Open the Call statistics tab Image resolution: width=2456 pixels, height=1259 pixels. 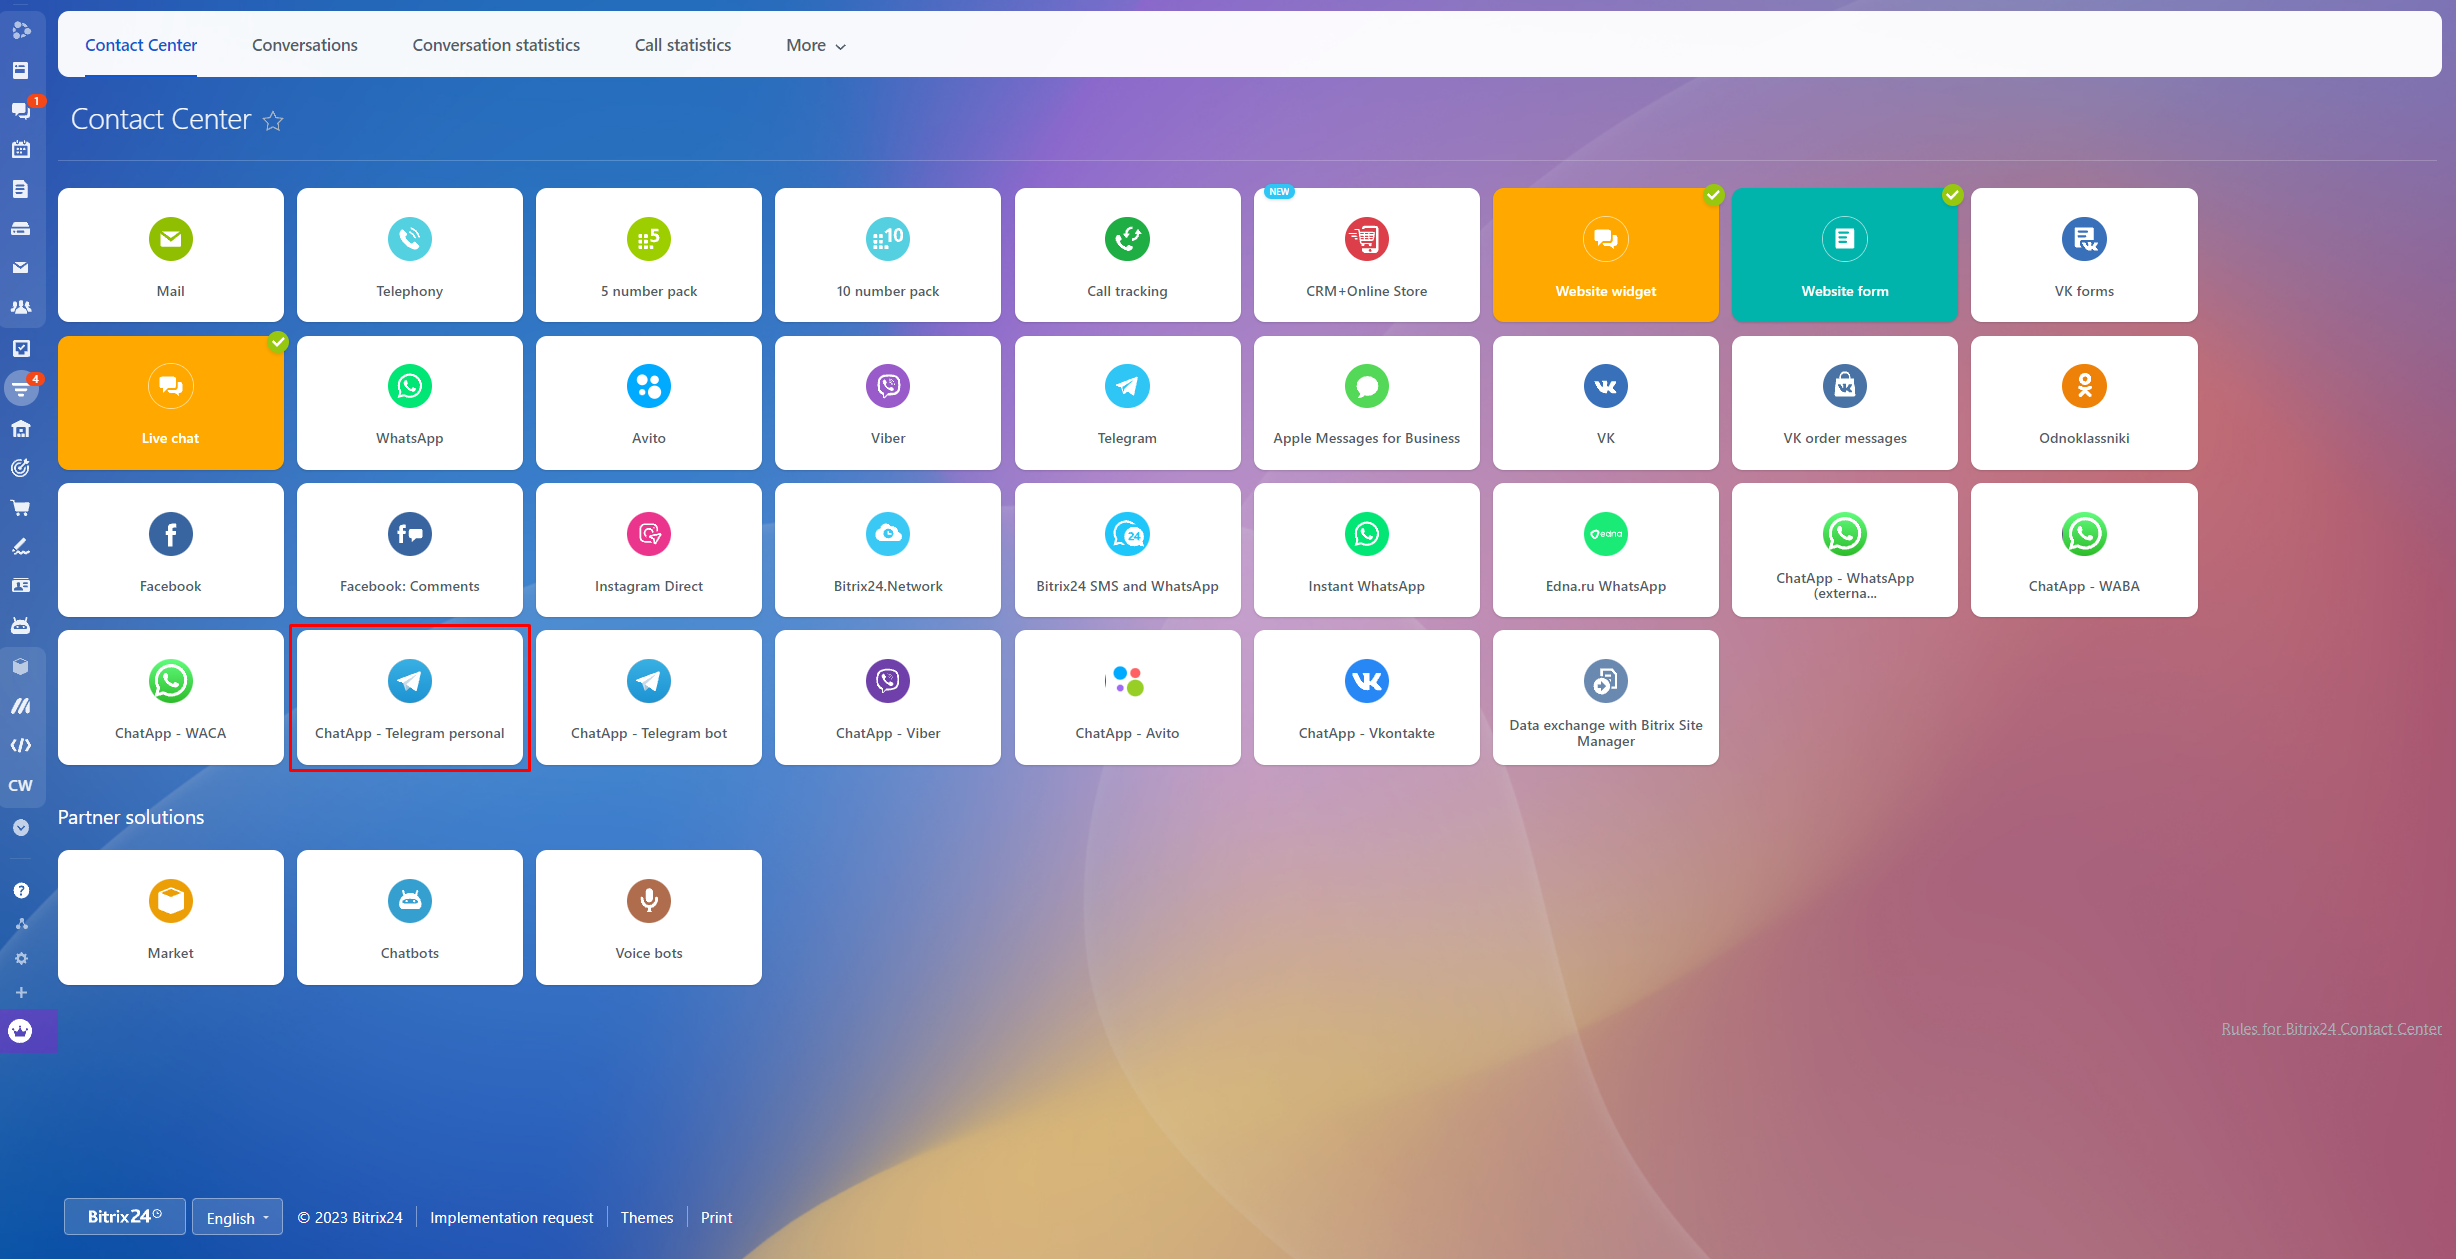pyautogui.click(x=682, y=45)
